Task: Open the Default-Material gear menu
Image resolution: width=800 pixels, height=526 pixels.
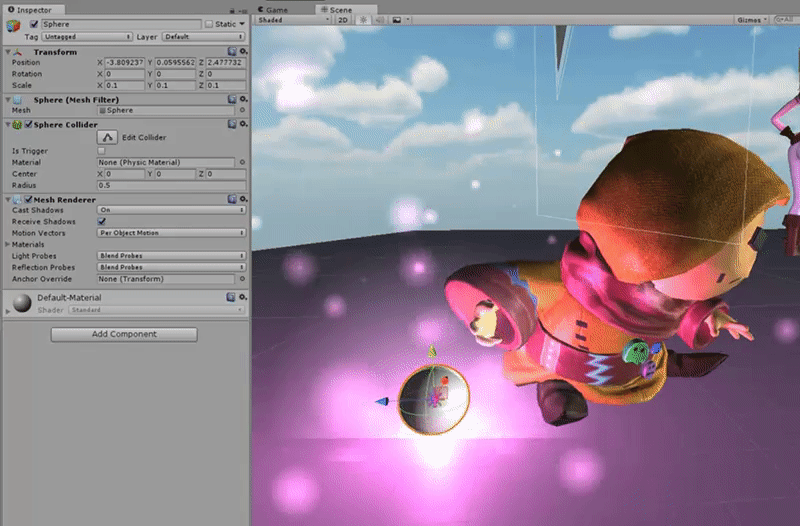Action: 243,297
